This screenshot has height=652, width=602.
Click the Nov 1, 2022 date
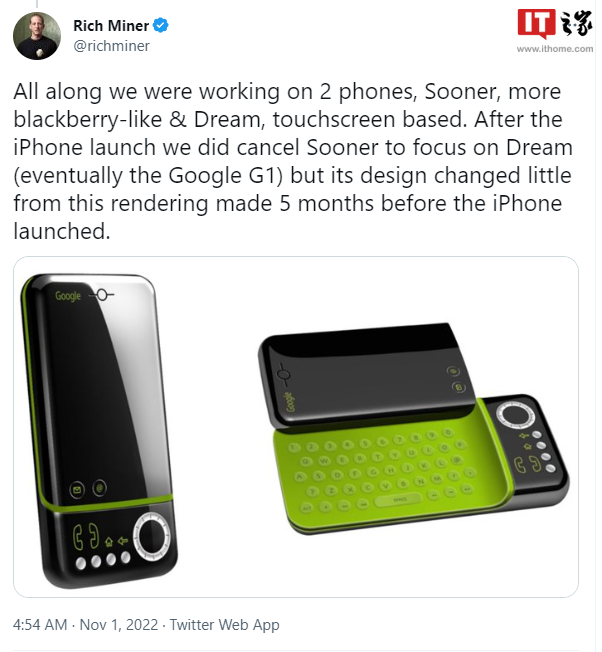coord(118,625)
